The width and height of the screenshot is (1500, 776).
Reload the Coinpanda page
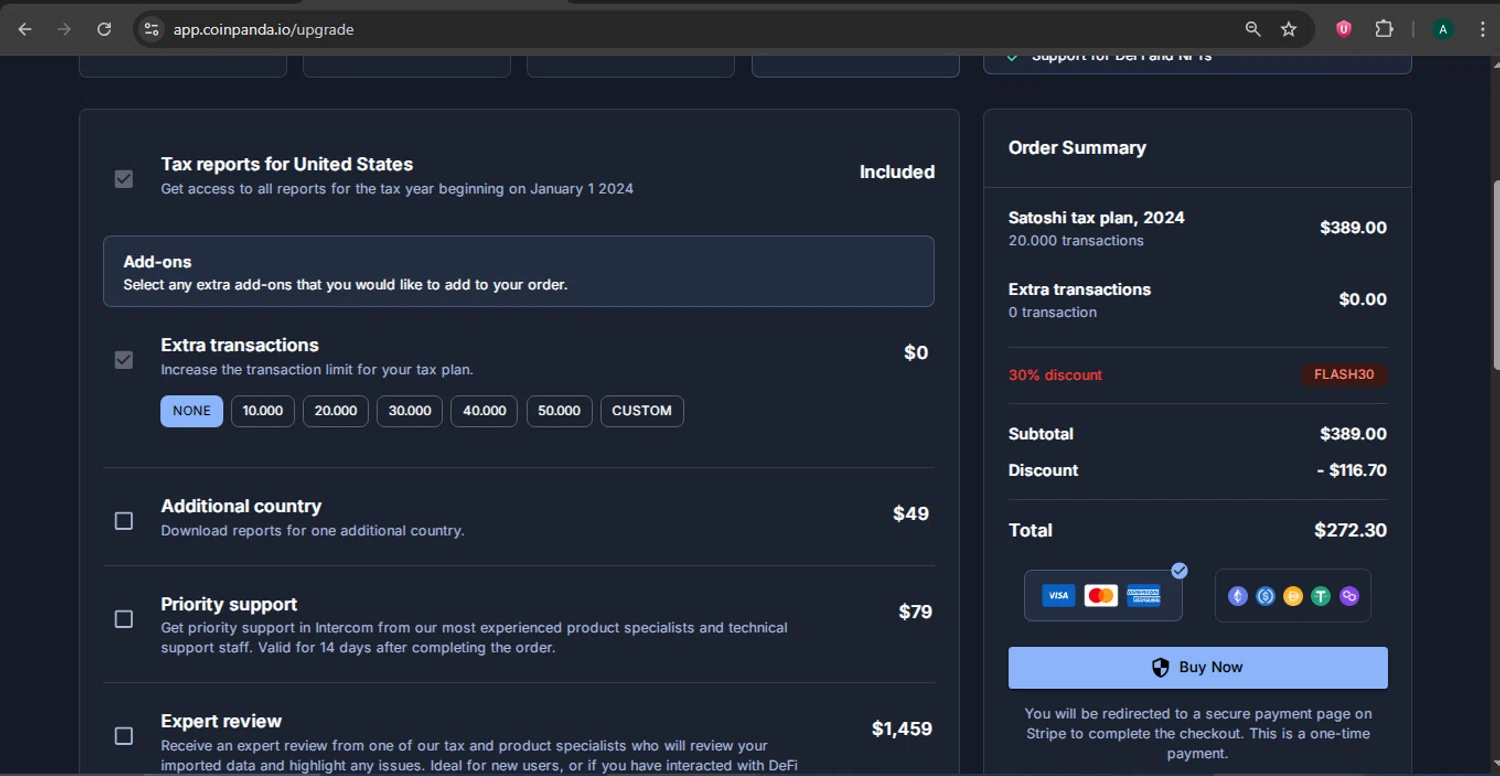[x=104, y=29]
